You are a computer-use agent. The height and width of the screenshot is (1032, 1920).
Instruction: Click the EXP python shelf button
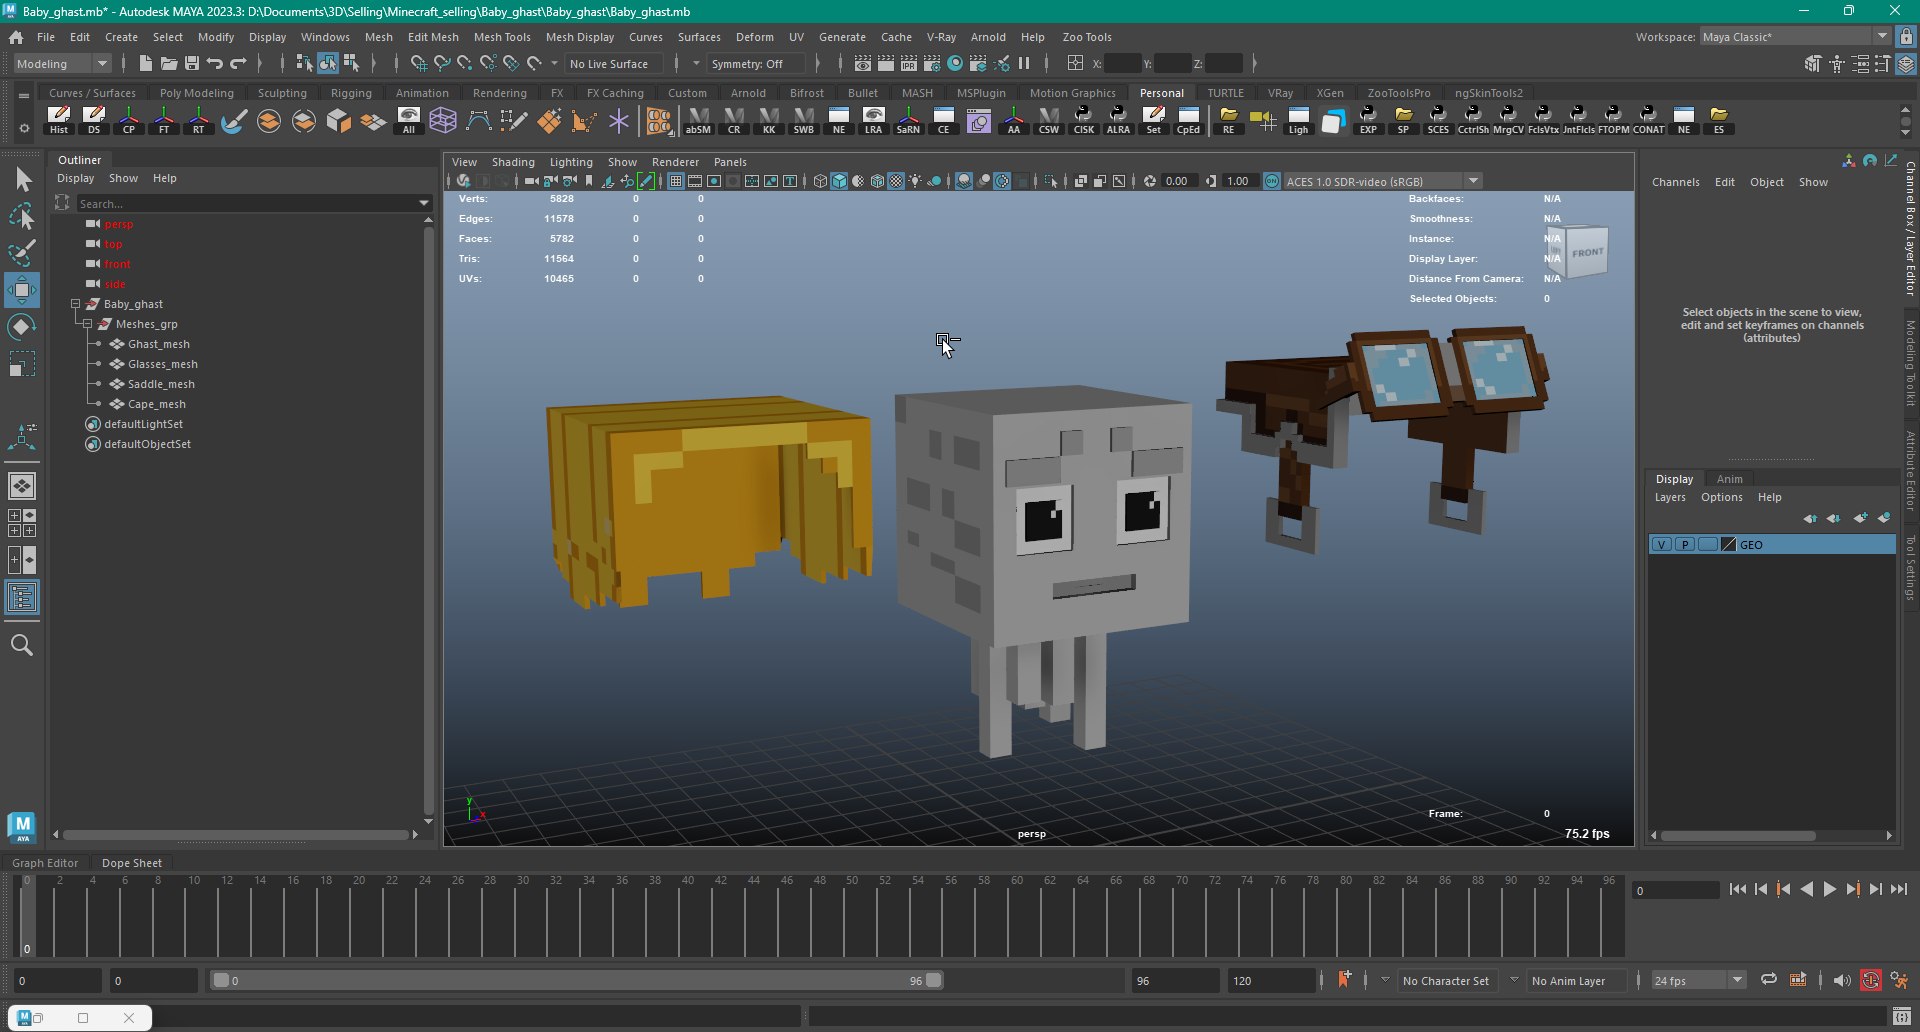pos(1368,120)
